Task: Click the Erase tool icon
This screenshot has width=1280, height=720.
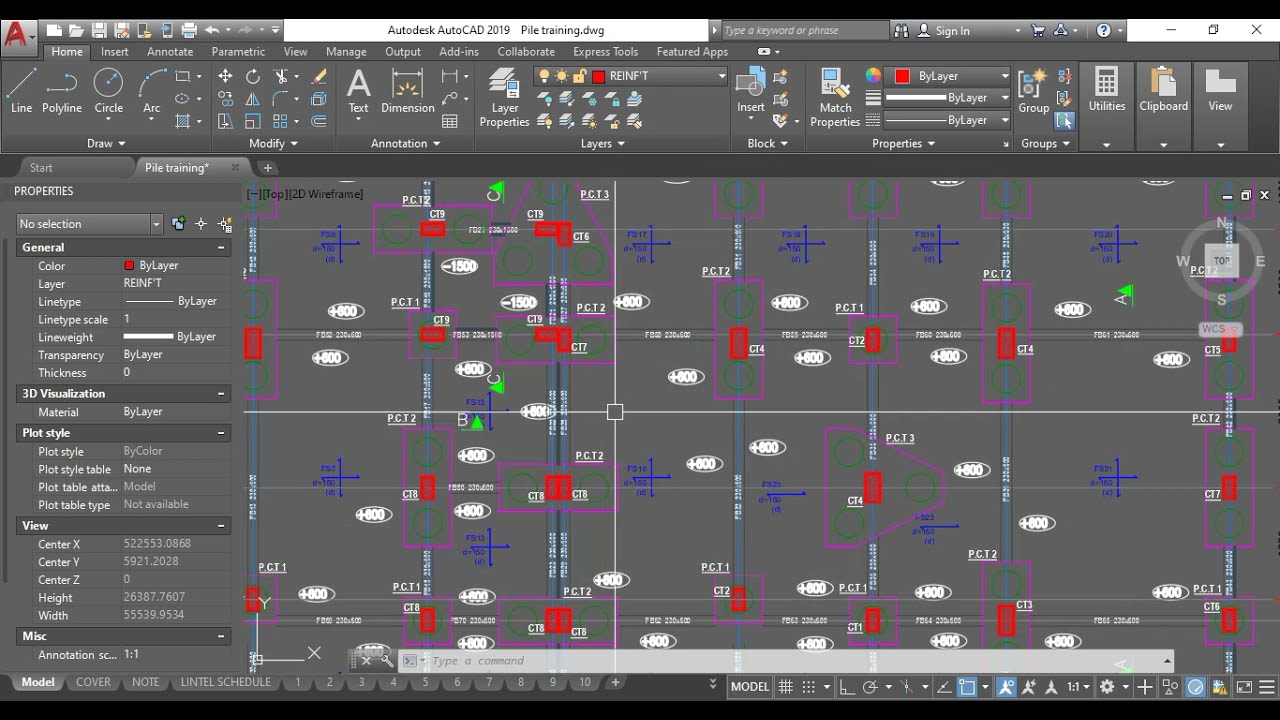Action: point(319,76)
